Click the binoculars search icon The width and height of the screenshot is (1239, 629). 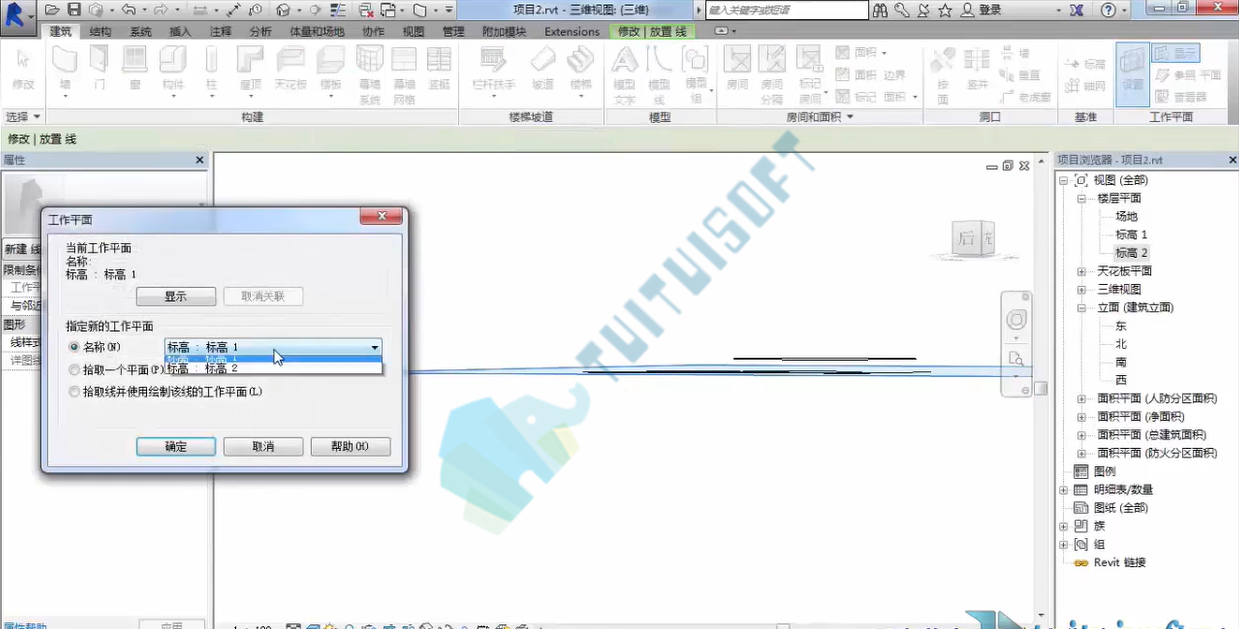[880, 10]
